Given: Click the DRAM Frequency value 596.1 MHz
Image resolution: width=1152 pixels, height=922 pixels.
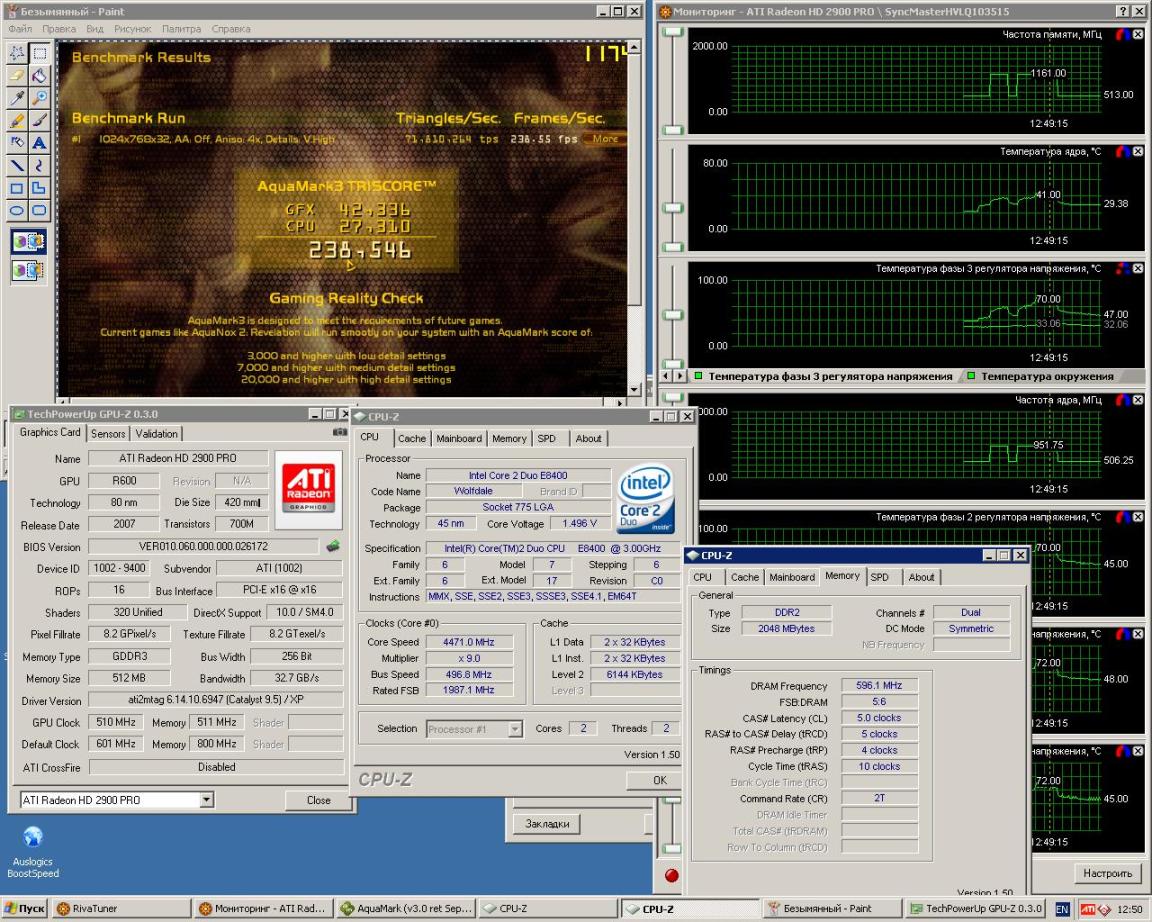Looking at the screenshot, I should [879, 685].
